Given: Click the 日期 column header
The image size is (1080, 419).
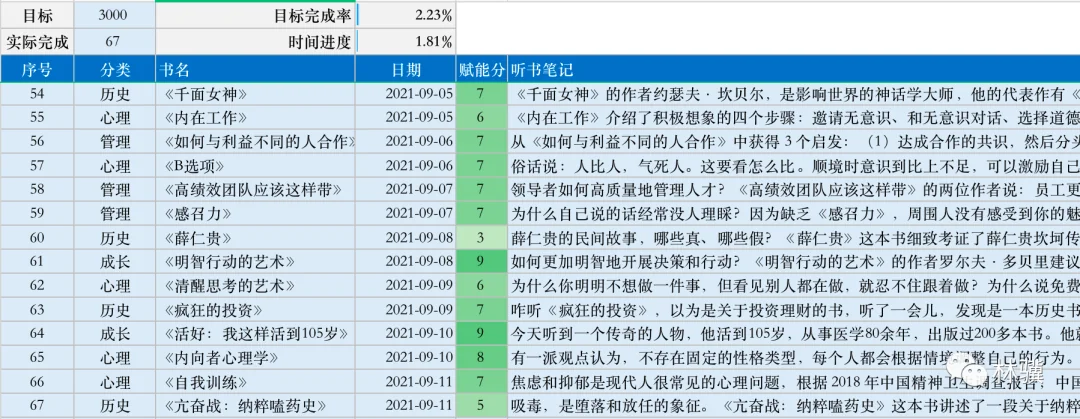Looking at the screenshot, I should [406, 70].
